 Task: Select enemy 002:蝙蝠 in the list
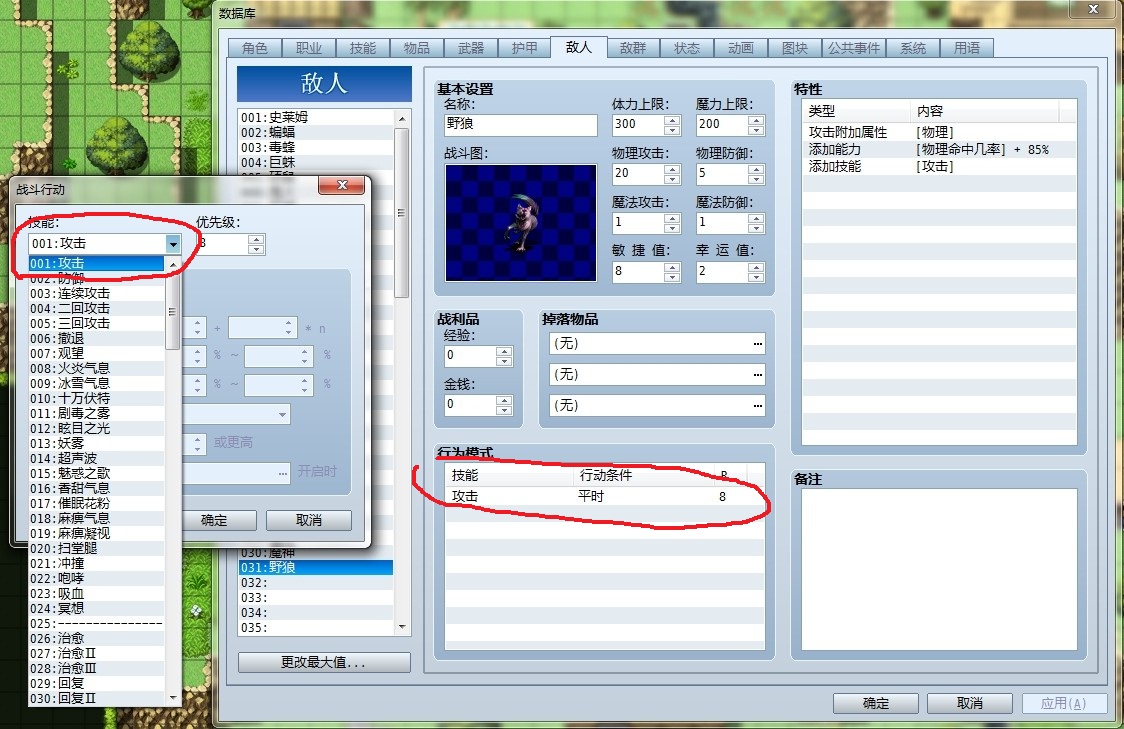pyautogui.click(x=315, y=133)
